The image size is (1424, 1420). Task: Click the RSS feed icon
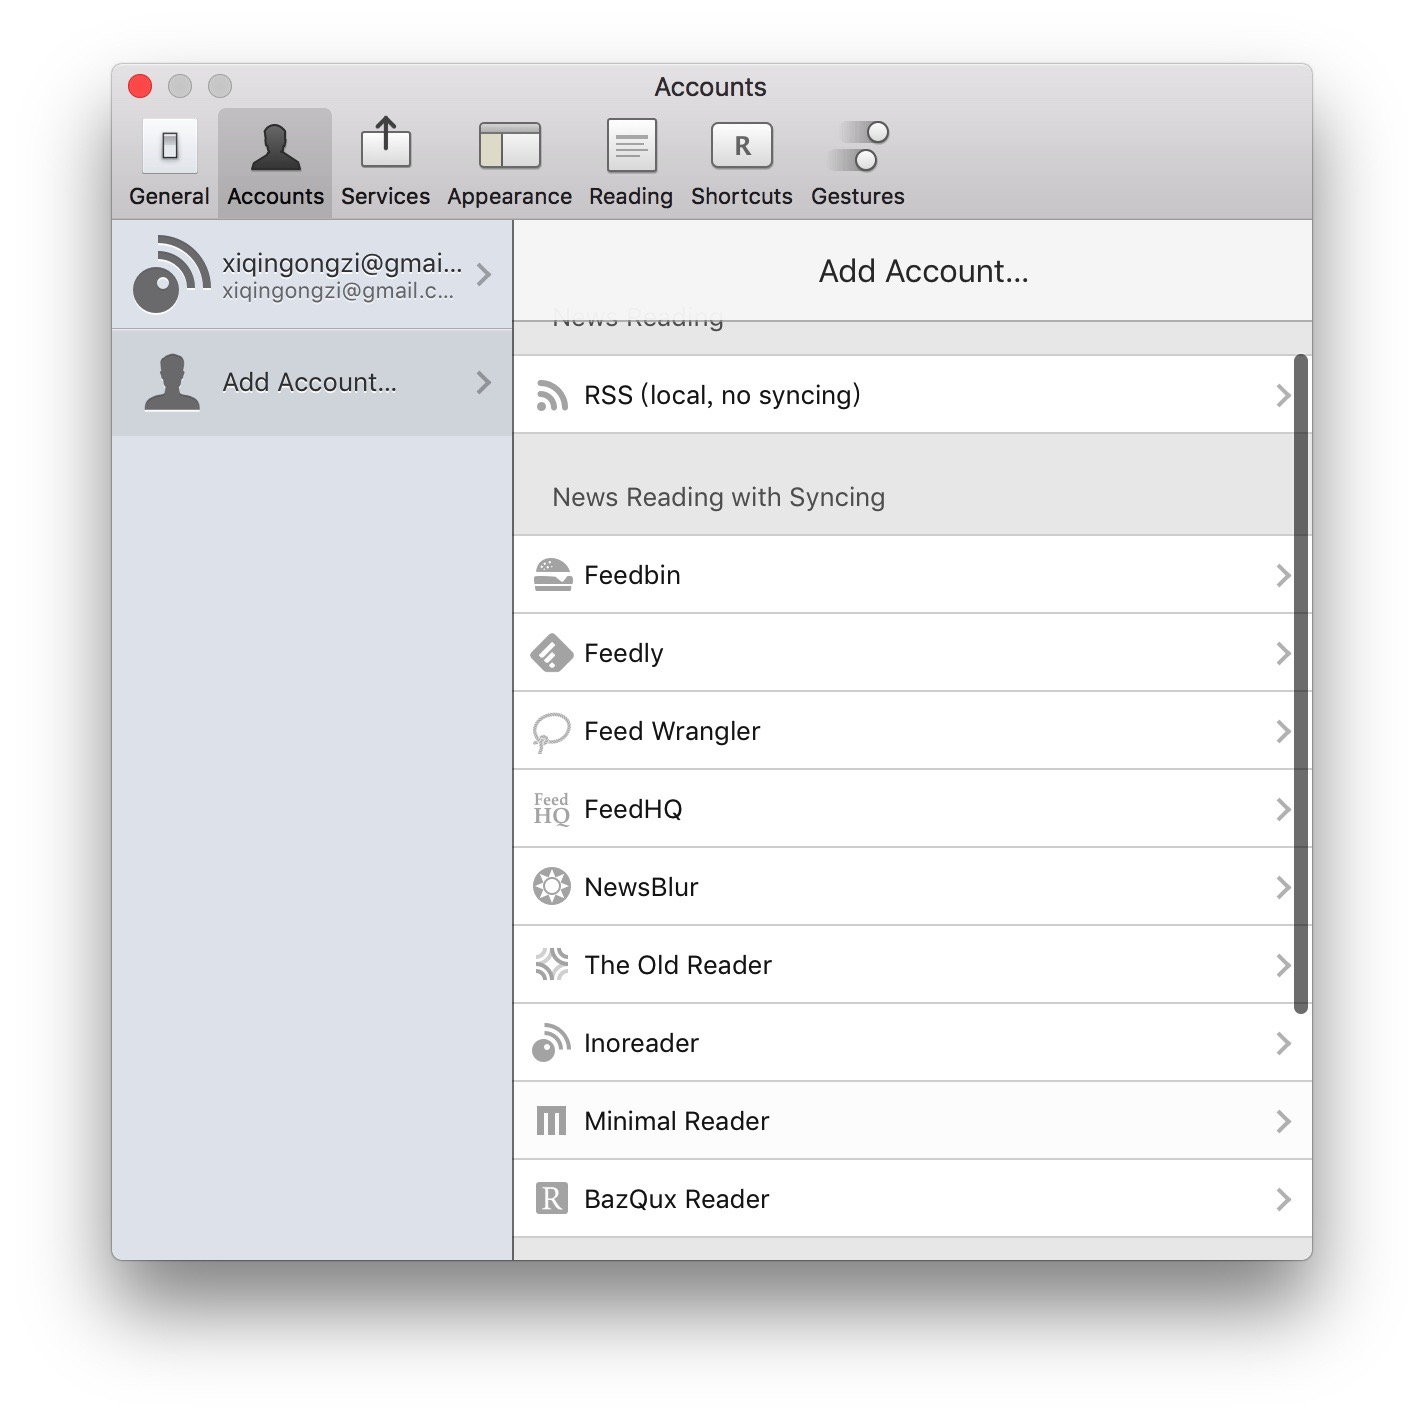(552, 395)
